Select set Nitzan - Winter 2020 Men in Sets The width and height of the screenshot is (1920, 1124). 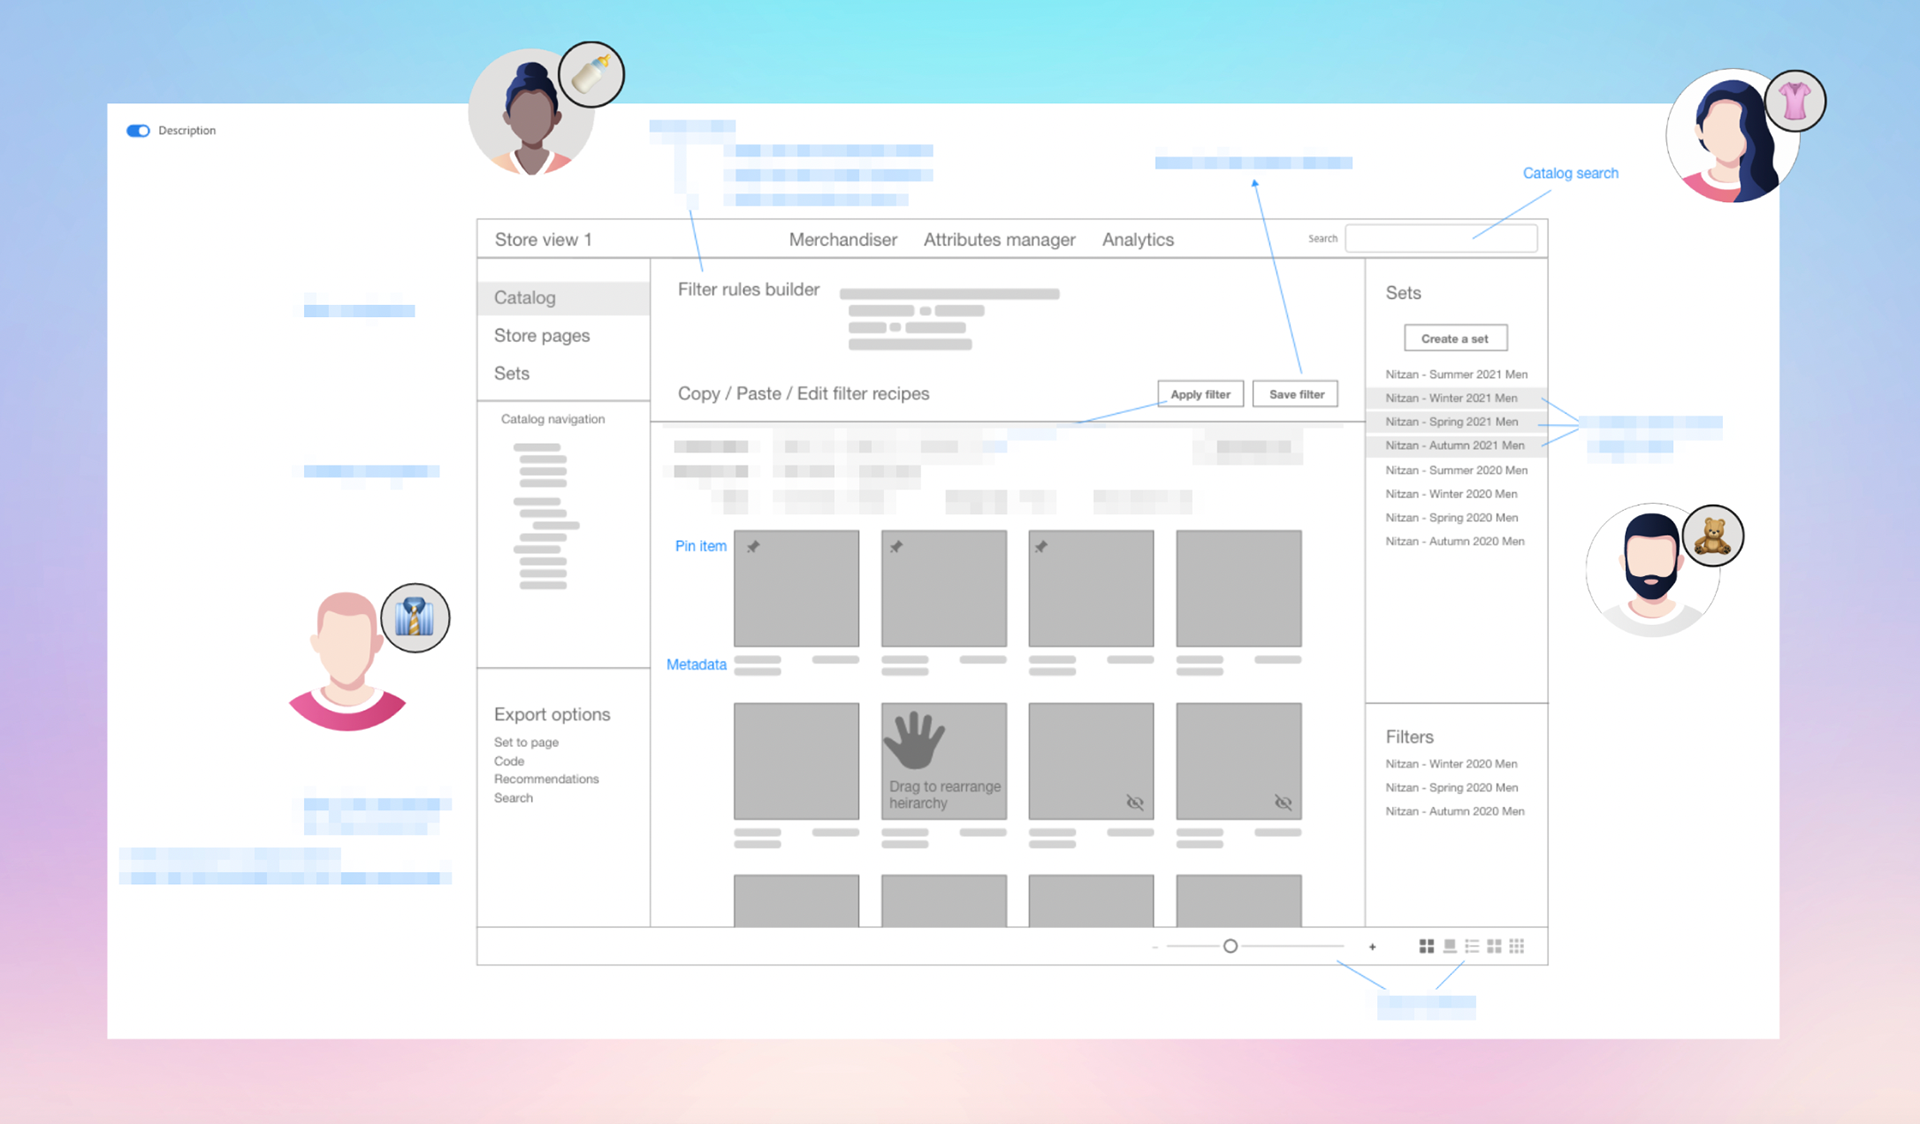[x=1451, y=494]
